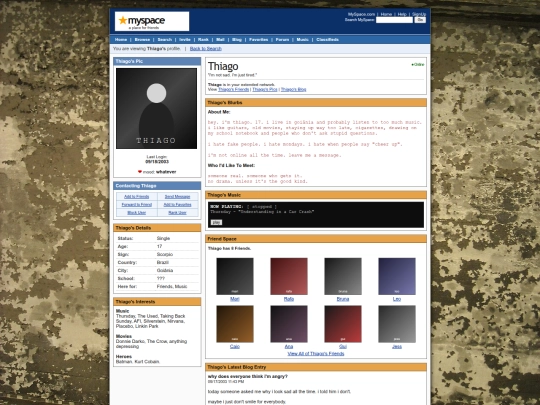
Task: Click the Thiago's Interests section header
Action: coord(157,302)
